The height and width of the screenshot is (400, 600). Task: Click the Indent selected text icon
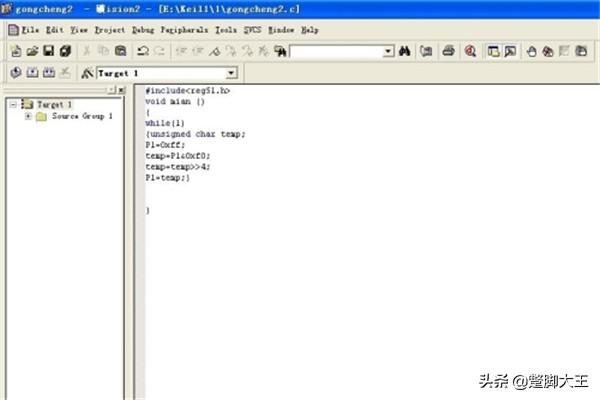tap(181, 51)
